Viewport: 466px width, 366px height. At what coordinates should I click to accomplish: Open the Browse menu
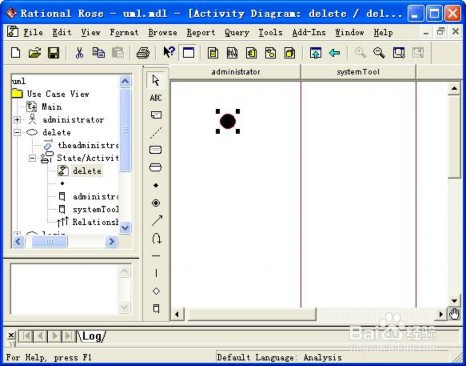(163, 32)
